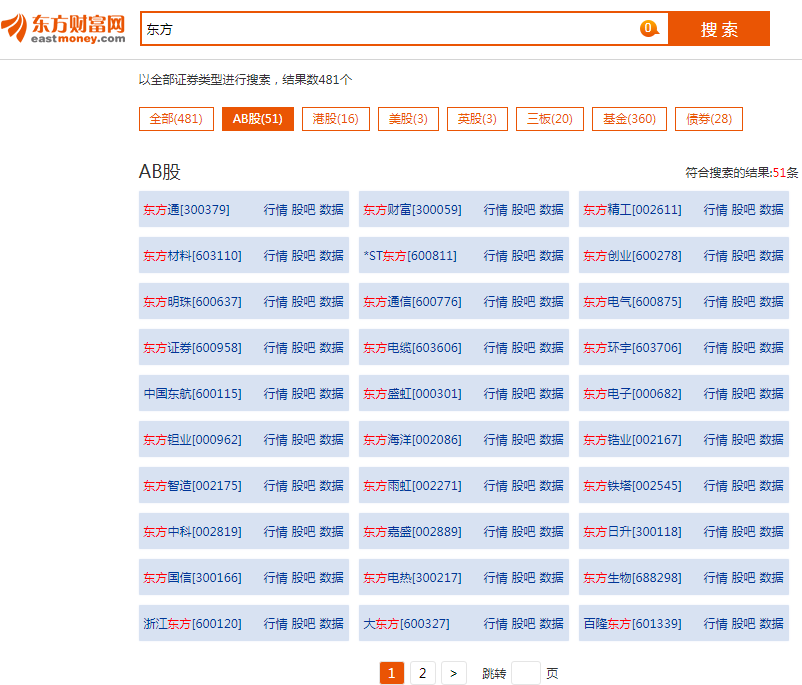Click 行情 for *ST东方[600811]
Screen dimensions: 802x685
click(x=496, y=256)
